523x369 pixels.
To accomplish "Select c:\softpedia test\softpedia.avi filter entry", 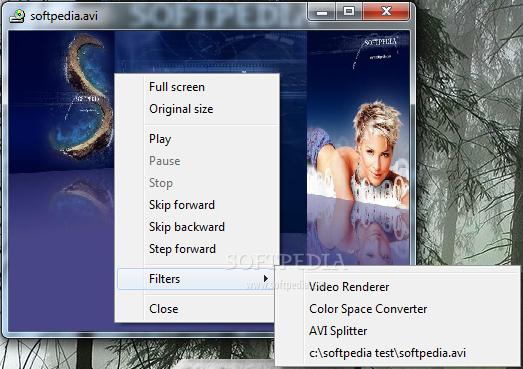I will coord(398,353).
